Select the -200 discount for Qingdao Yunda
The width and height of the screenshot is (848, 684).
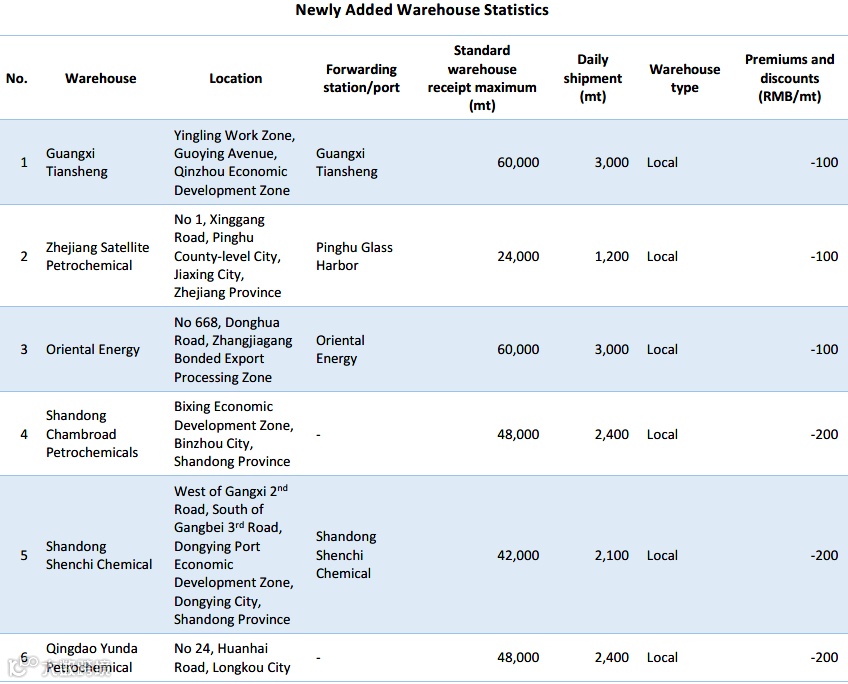[x=824, y=658]
